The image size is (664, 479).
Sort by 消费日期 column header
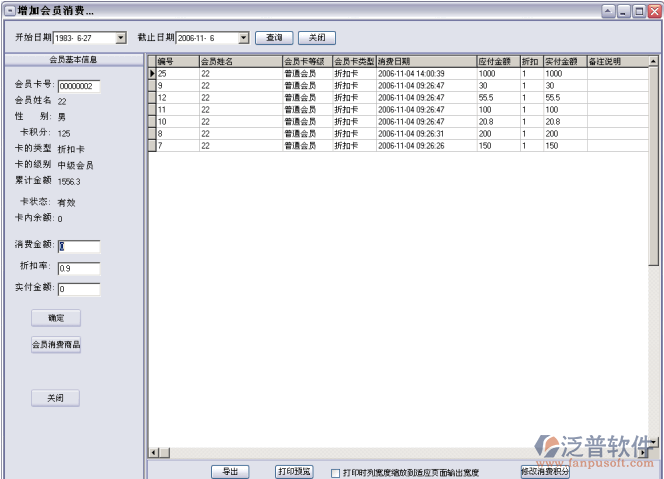tap(425, 61)
